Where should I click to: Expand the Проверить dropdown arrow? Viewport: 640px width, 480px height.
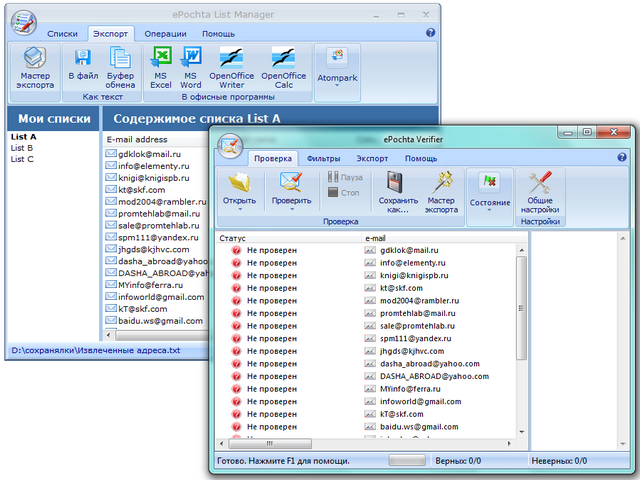point(292,209)
